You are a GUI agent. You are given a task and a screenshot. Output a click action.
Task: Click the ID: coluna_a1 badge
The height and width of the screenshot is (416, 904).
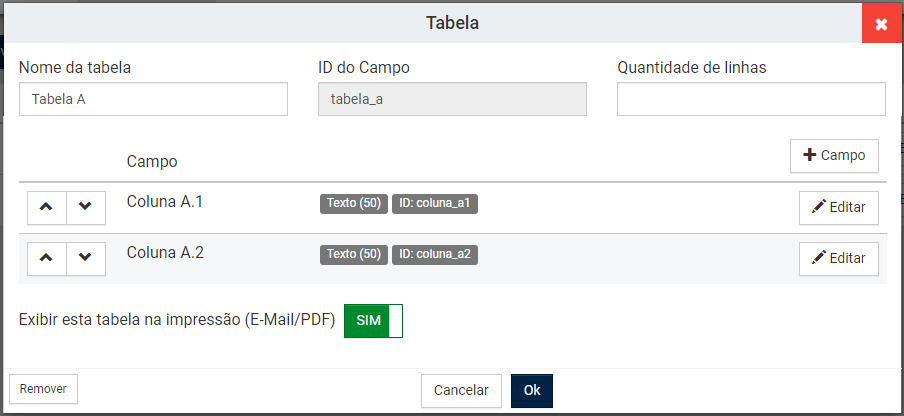[435, 204]
